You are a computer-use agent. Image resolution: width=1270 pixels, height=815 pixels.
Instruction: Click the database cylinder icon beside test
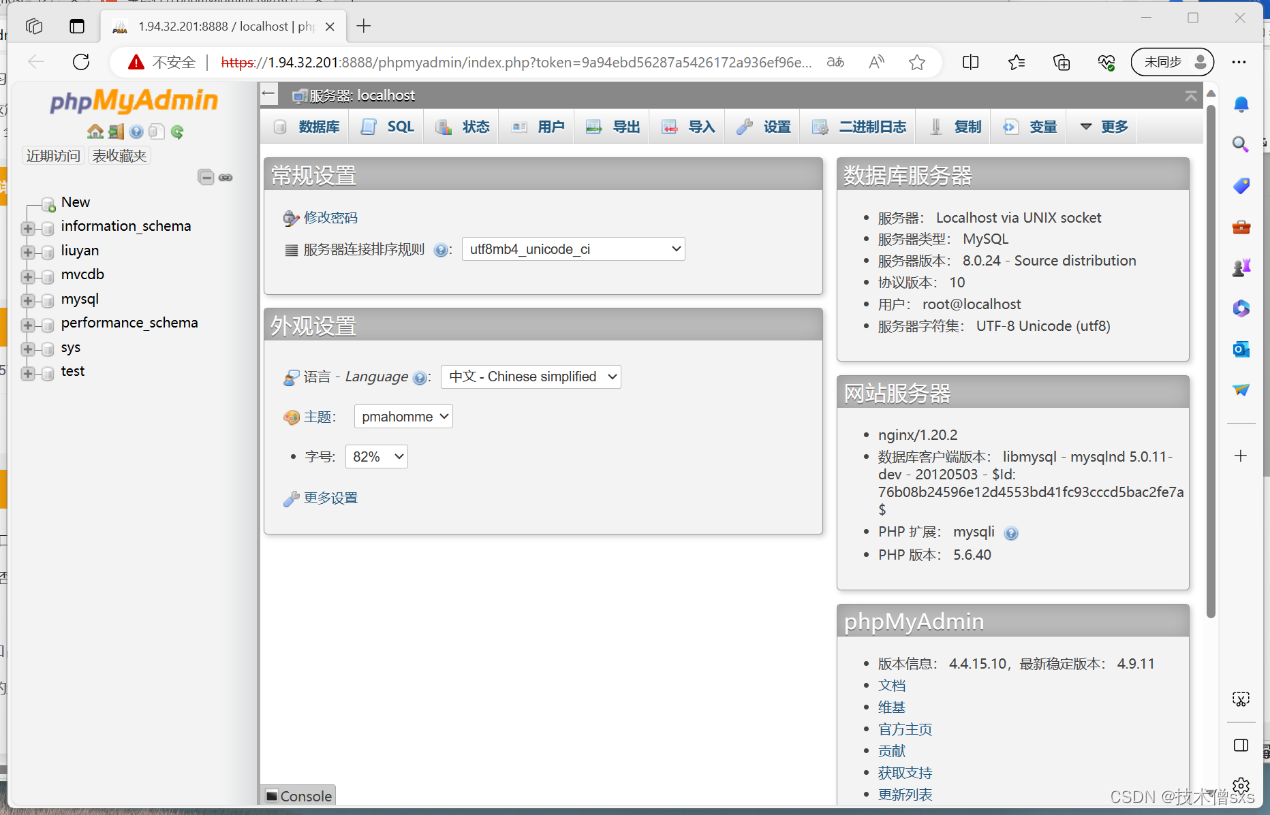(46, 373)
